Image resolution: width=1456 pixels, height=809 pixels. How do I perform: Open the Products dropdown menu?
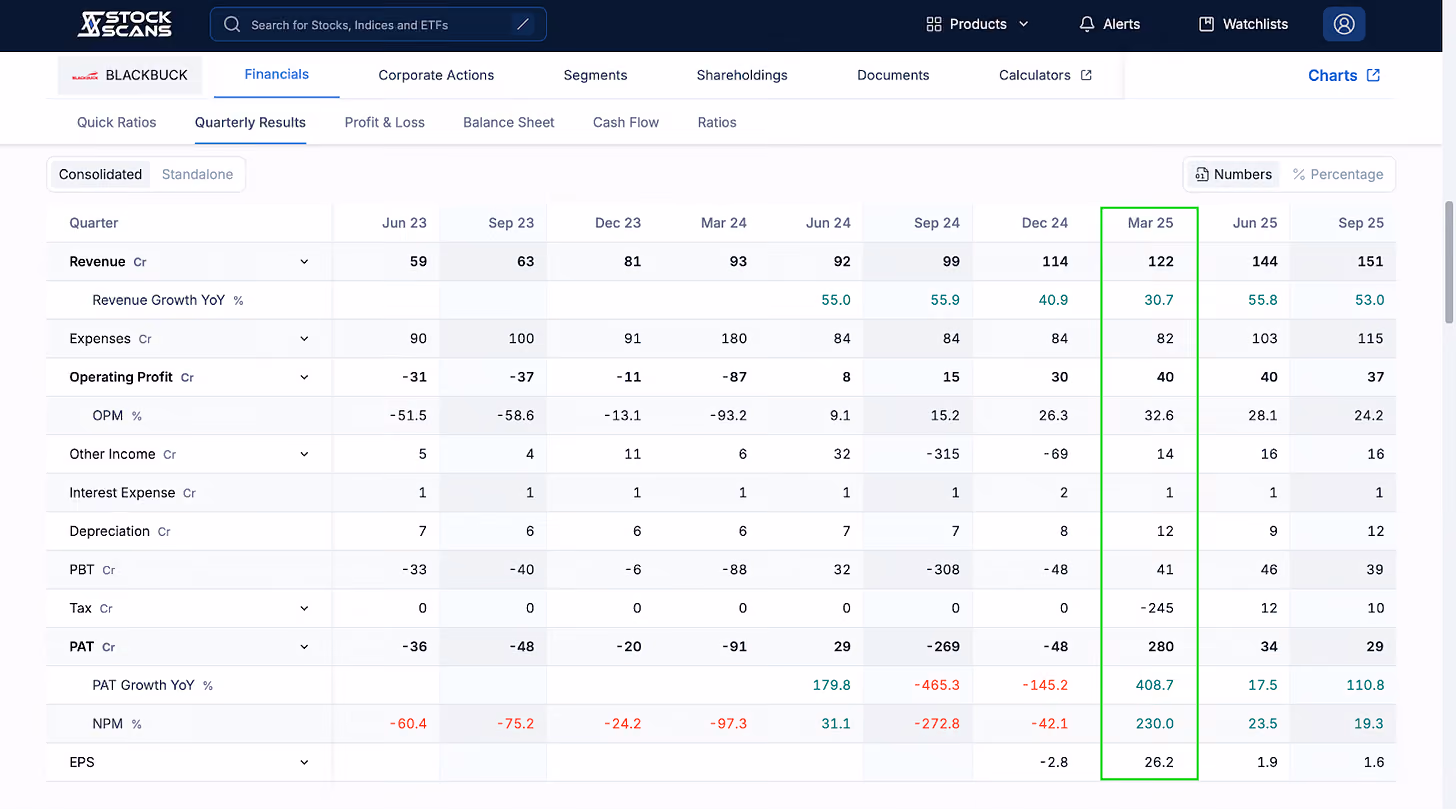click(x=977, y=24)
